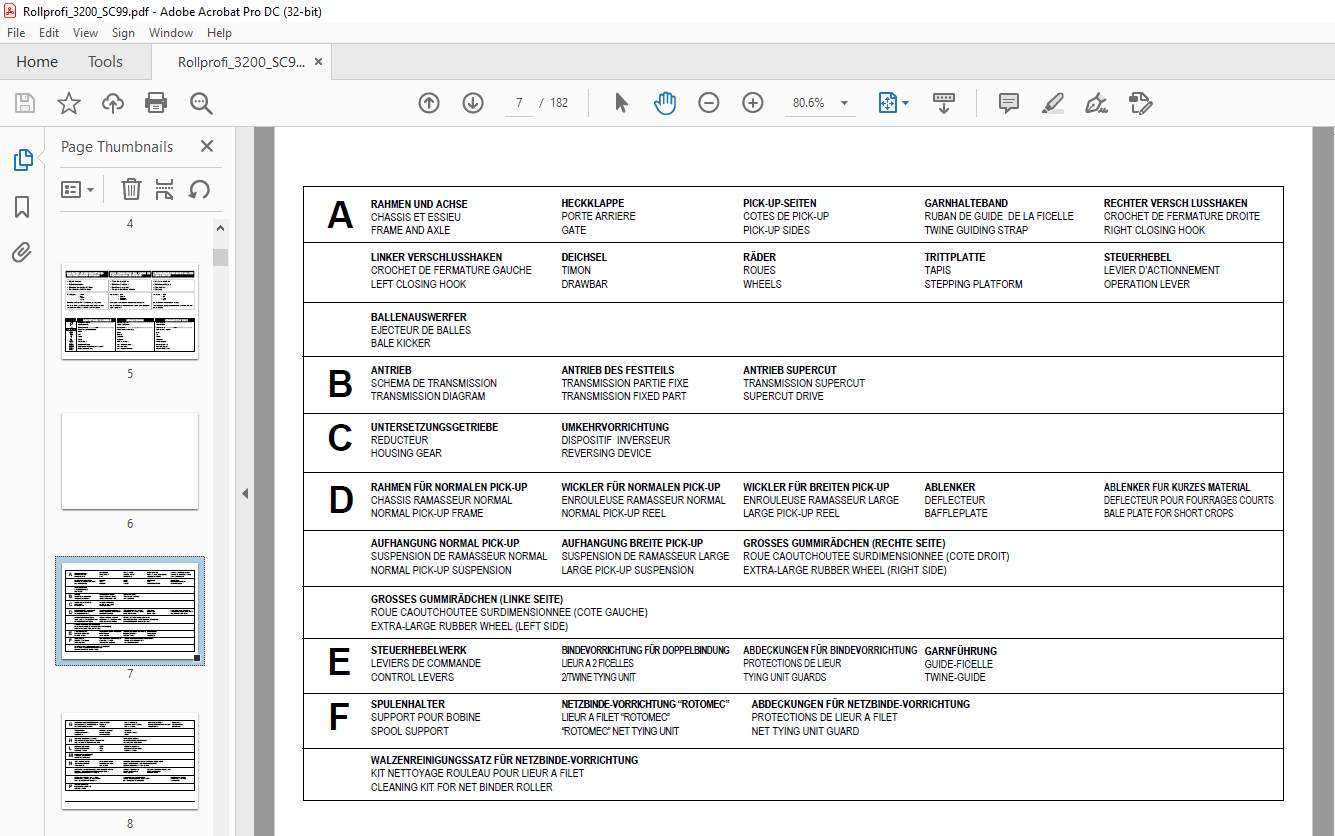Image resolution: width=1335 pixels, height=836 pixels.
Task: Save the file using the floppy disk icon
Action: pos(25,103)
